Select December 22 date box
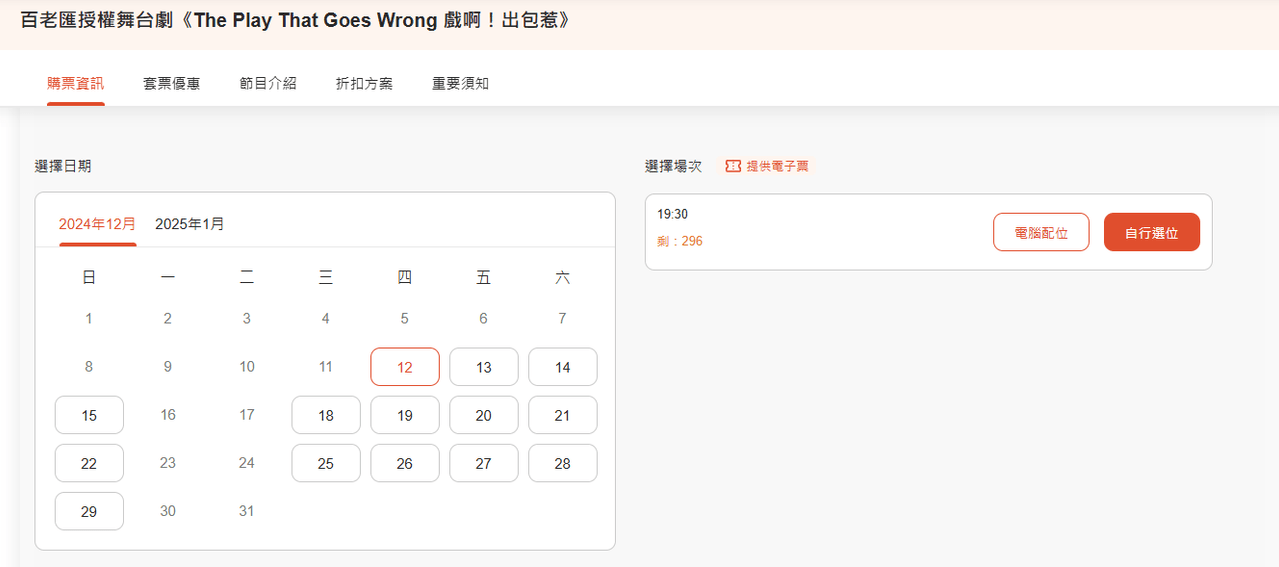The width and height of the screenshot is (1279, 567). 89,463
